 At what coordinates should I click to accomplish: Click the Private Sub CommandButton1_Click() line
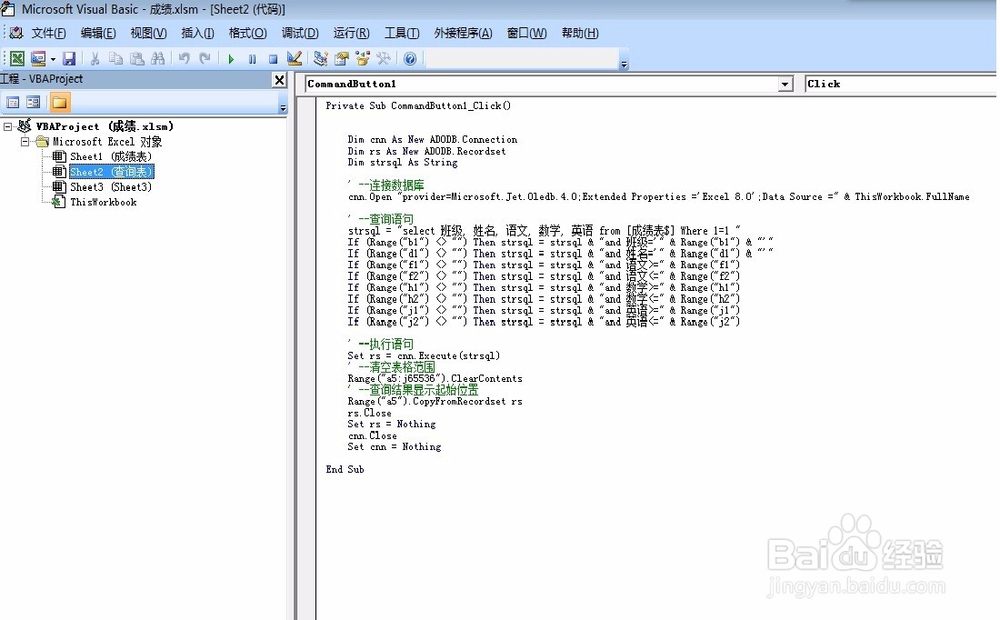click(x=418, y=106)
